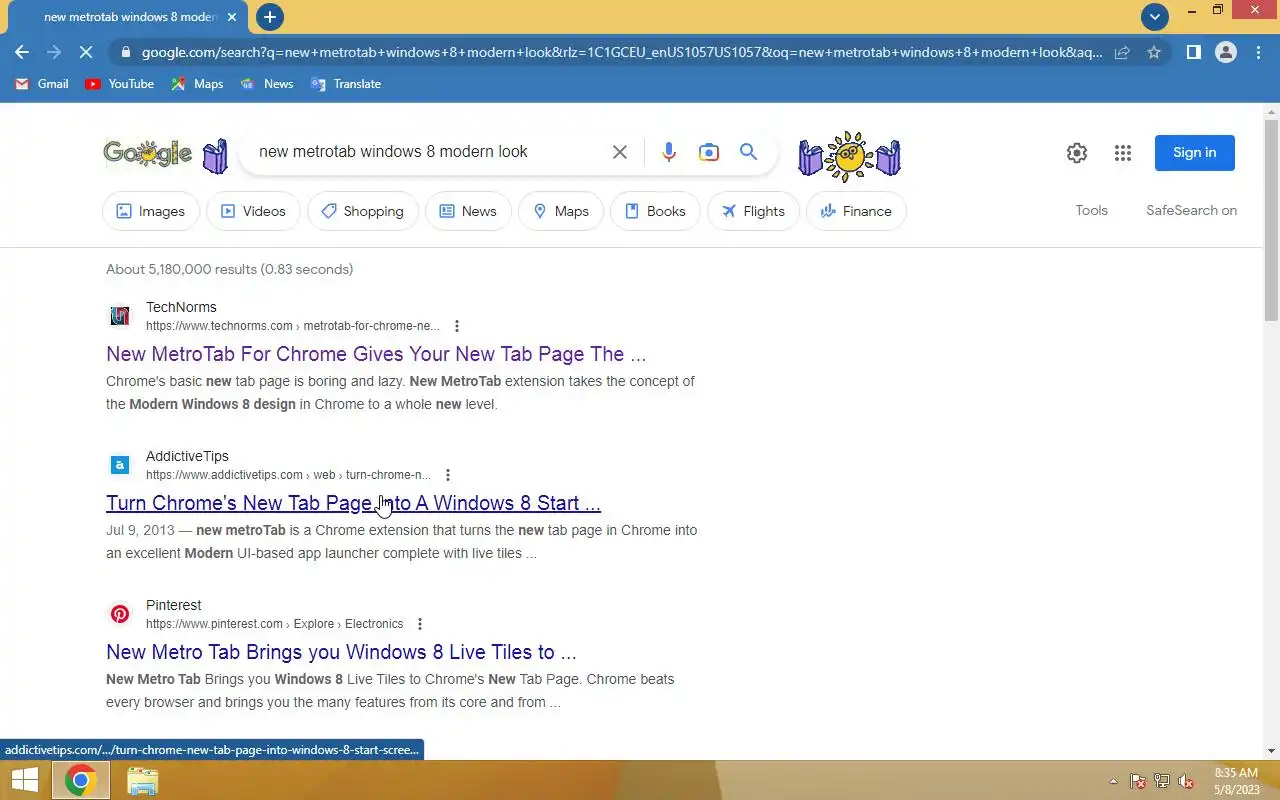Click the site info lock icon
The width and height of the screenshot is (1280, 800).
point(124,52)
